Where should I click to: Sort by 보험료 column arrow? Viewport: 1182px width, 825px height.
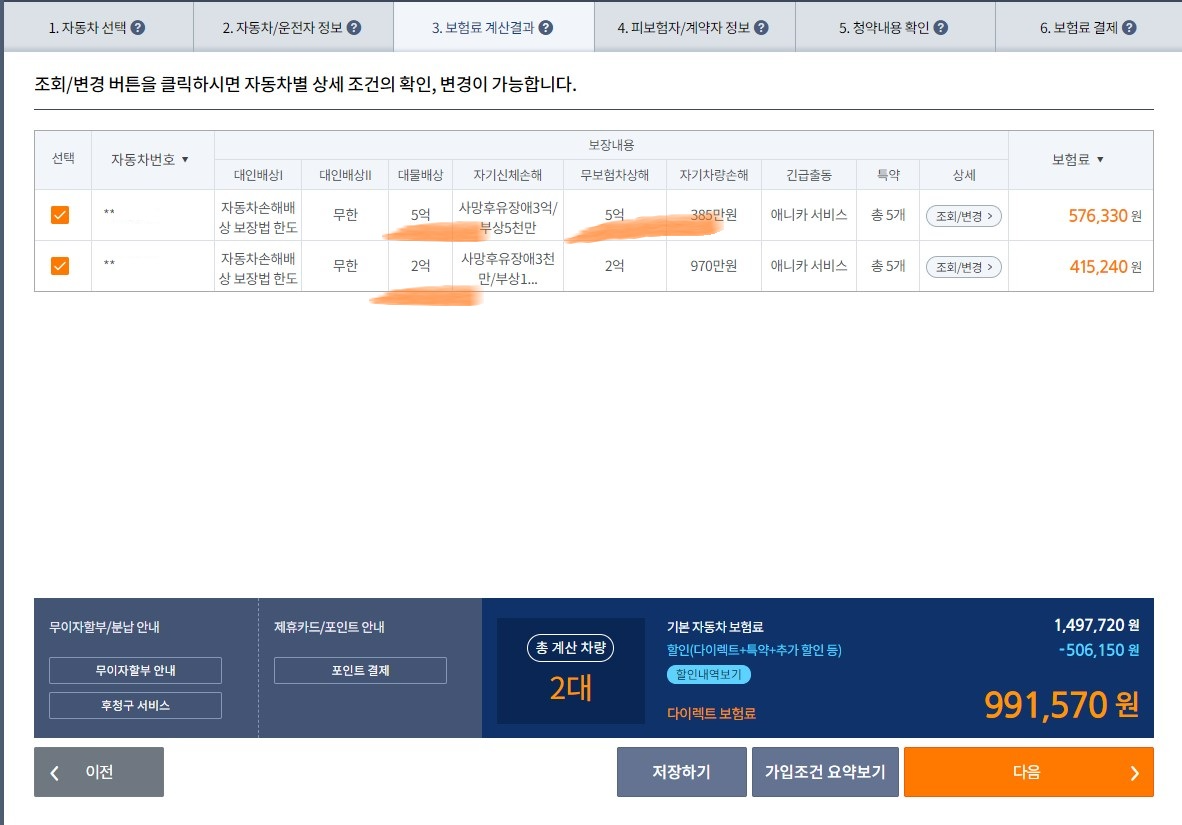1100,160
